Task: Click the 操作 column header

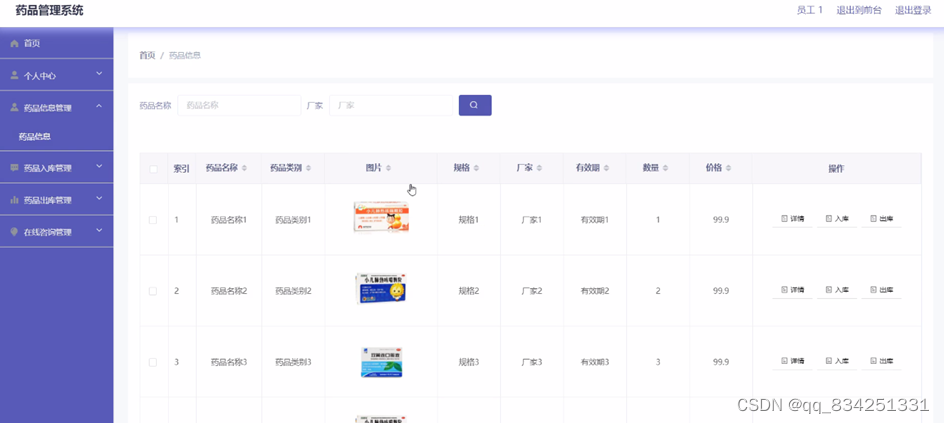Action: coord(836,169)
